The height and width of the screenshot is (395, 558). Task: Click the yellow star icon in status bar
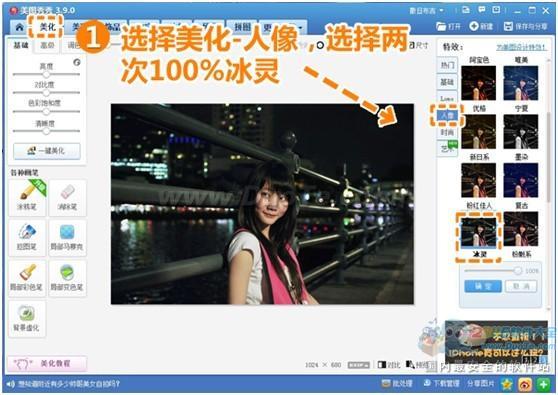507,384
